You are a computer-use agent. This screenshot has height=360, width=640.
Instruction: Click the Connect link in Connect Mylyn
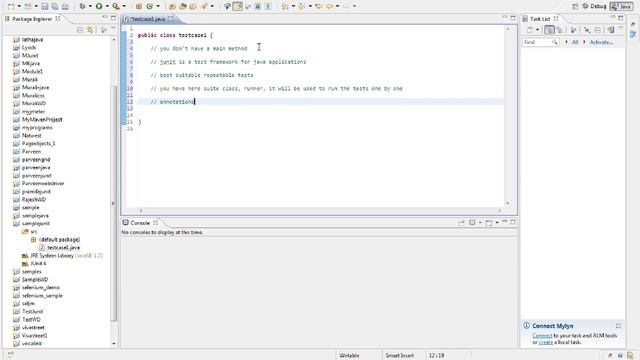click(x=542, y=336)
